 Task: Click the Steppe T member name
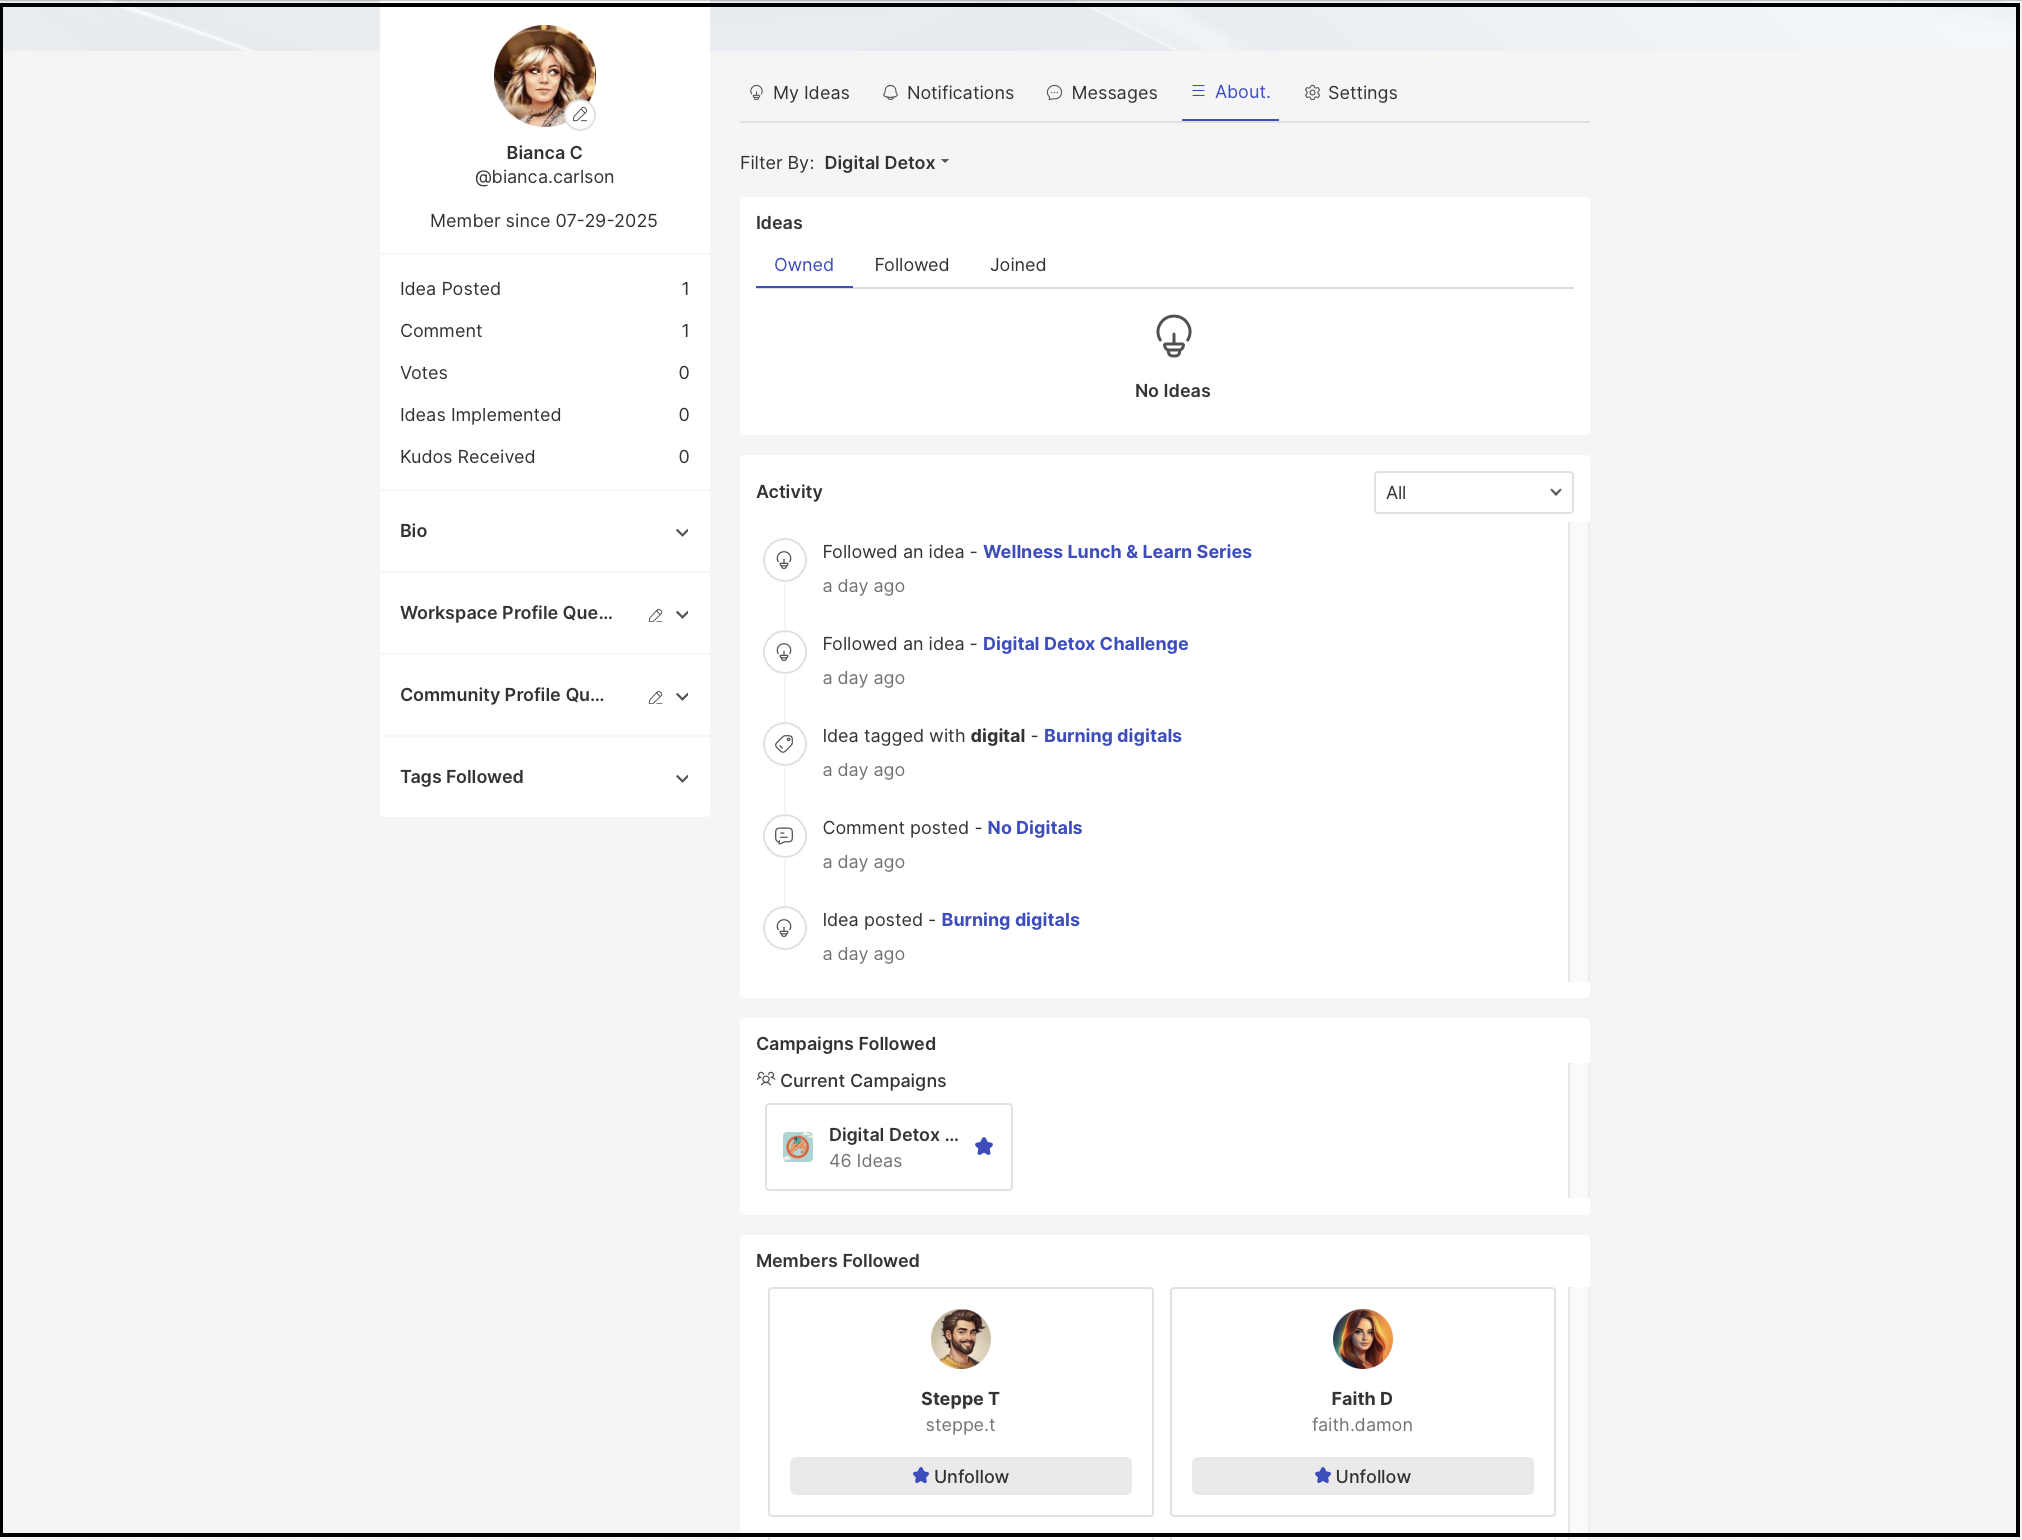click(960, 1399)
